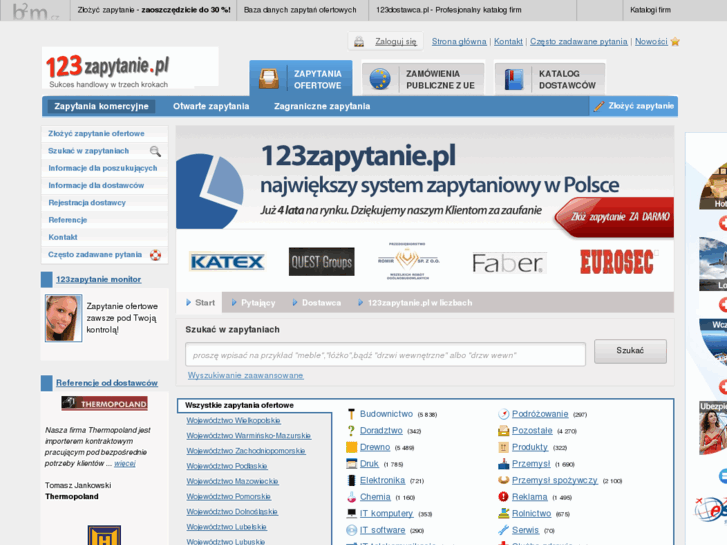The width and height of the screenshot is (727, 545).
Task: Click the KATEX logo
Action: [x=227, y=262]
